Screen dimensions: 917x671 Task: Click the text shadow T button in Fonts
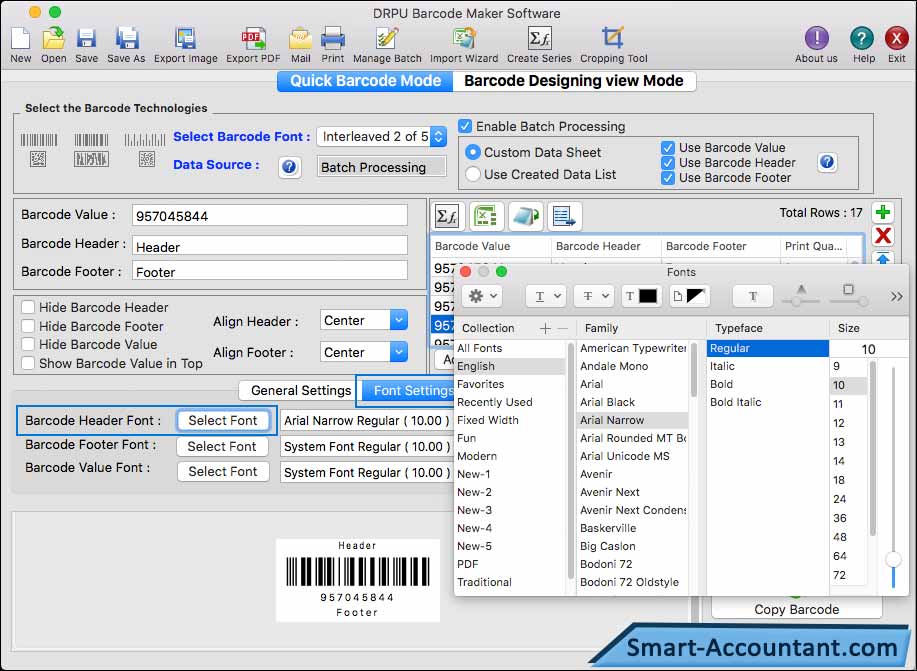753,296
